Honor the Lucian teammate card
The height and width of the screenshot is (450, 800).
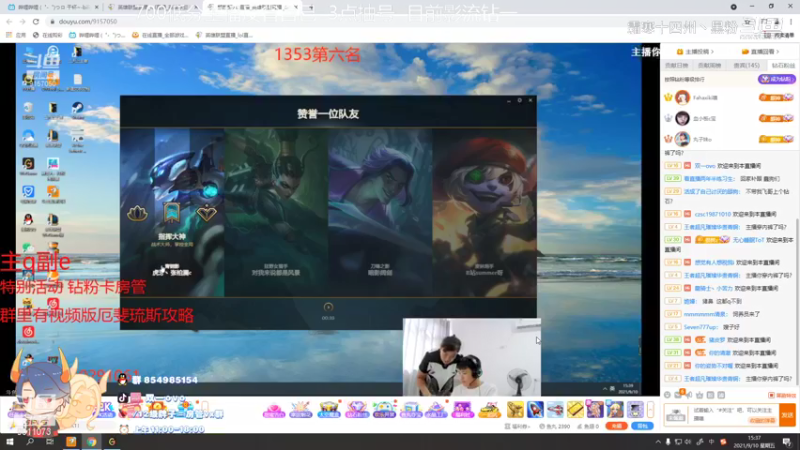276,212
